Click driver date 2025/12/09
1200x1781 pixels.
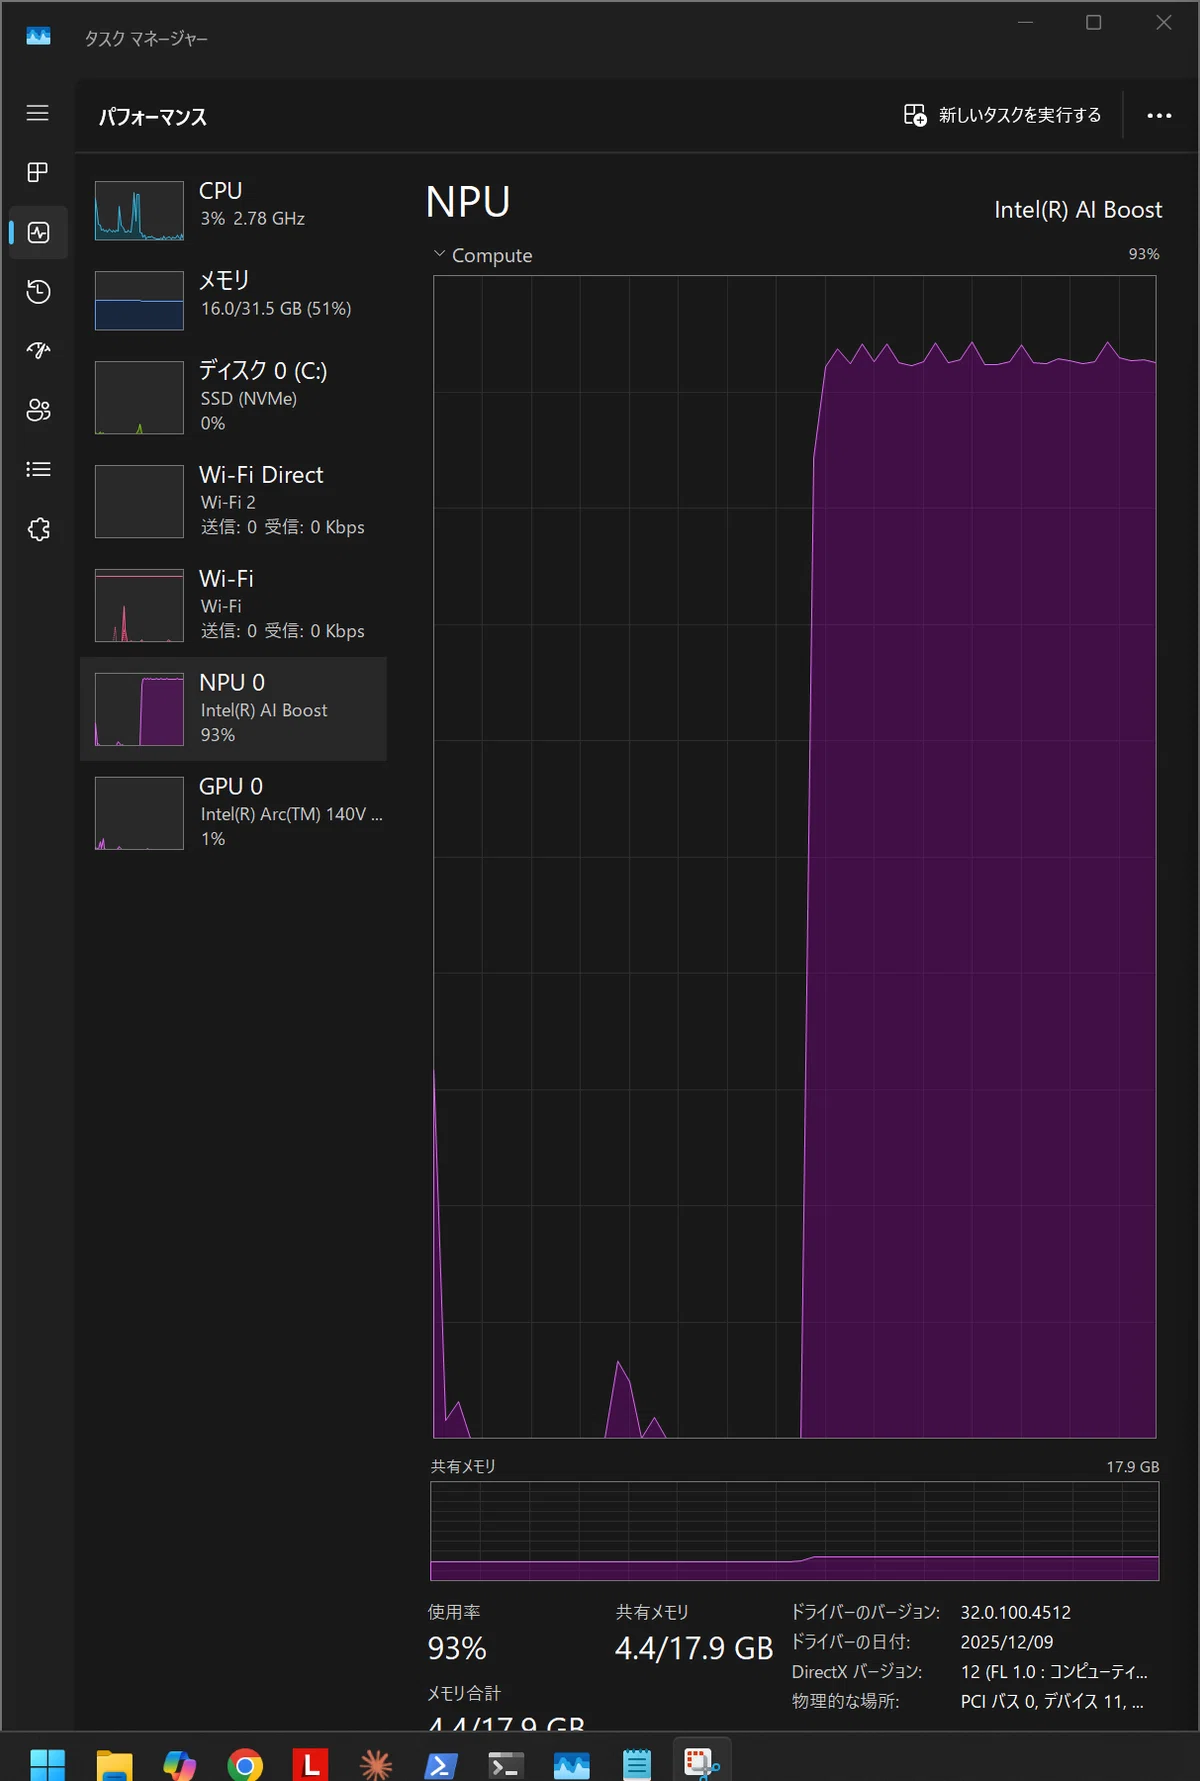1007,1642
